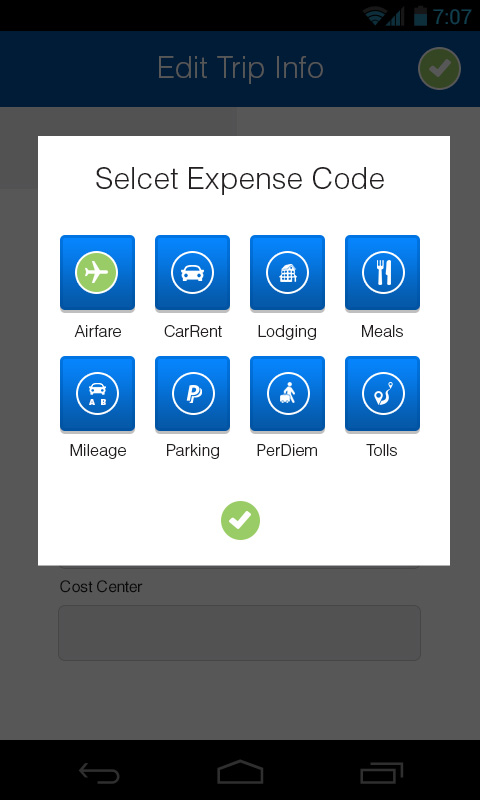Image resolution: width=480 pixels, height=800 pixels.
Task: Select the Meals fork and knife icon
Action: [383, 273]
